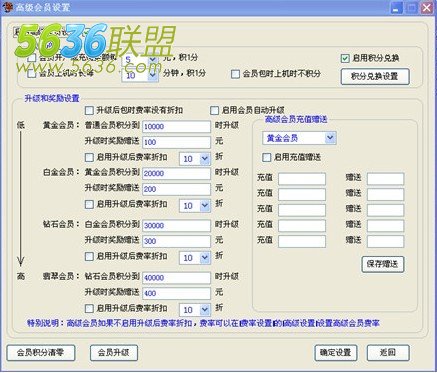The height and width of the screenshot is (373, 437).
Task: Open the 元，积1分 amount dropdown showing 5
Action: point(152,60)
